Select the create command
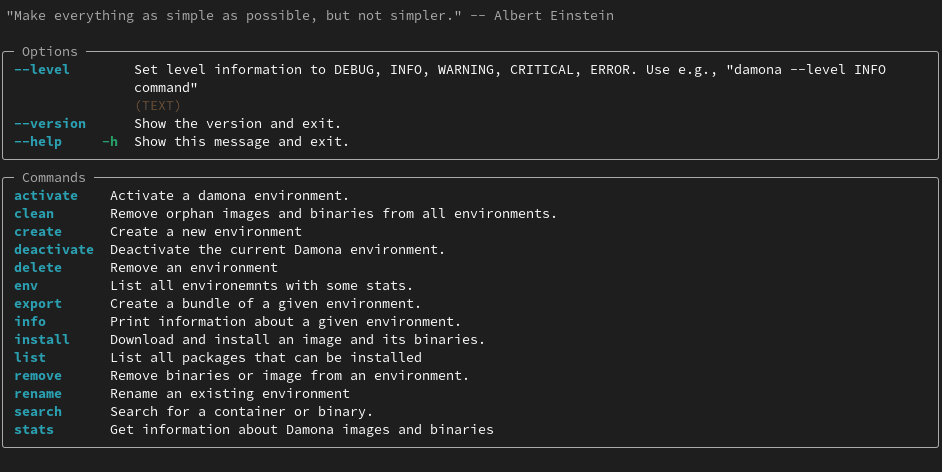This screenshot has height=472, width=942. (x=38, y=232)
